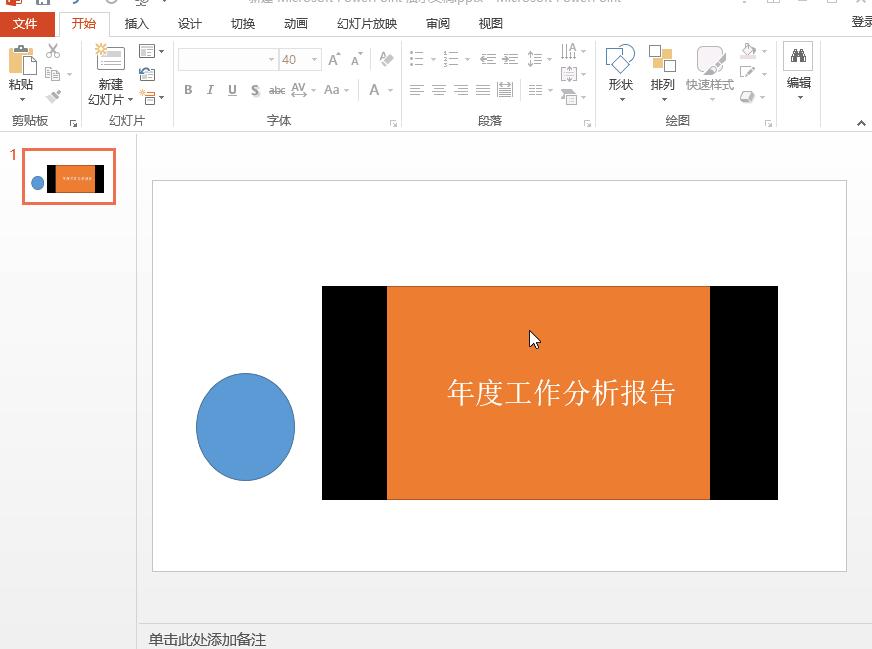Open the 文件 (File) menu
The width and height of the screenshot is (872, 649).
click(25, 23)
